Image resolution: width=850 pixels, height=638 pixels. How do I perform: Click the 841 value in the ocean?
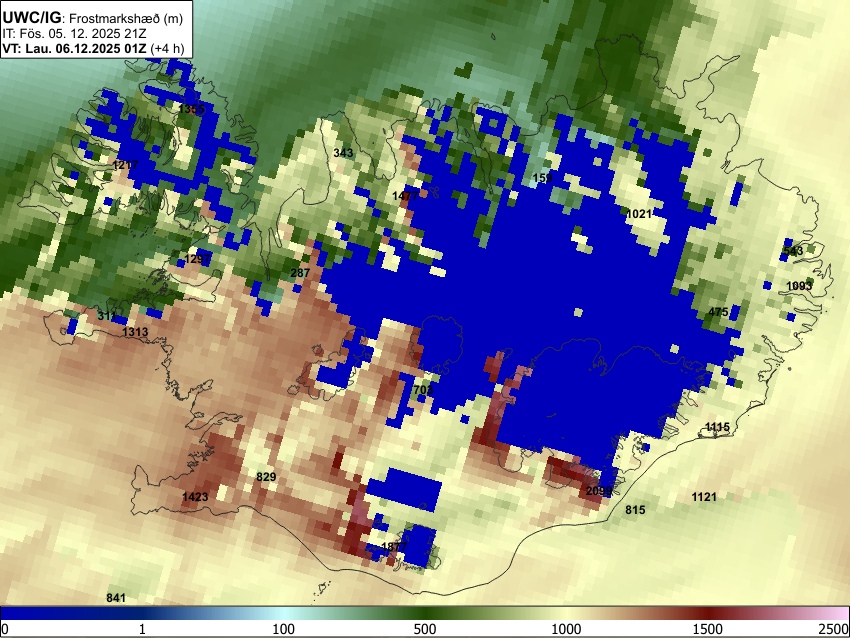116,598
